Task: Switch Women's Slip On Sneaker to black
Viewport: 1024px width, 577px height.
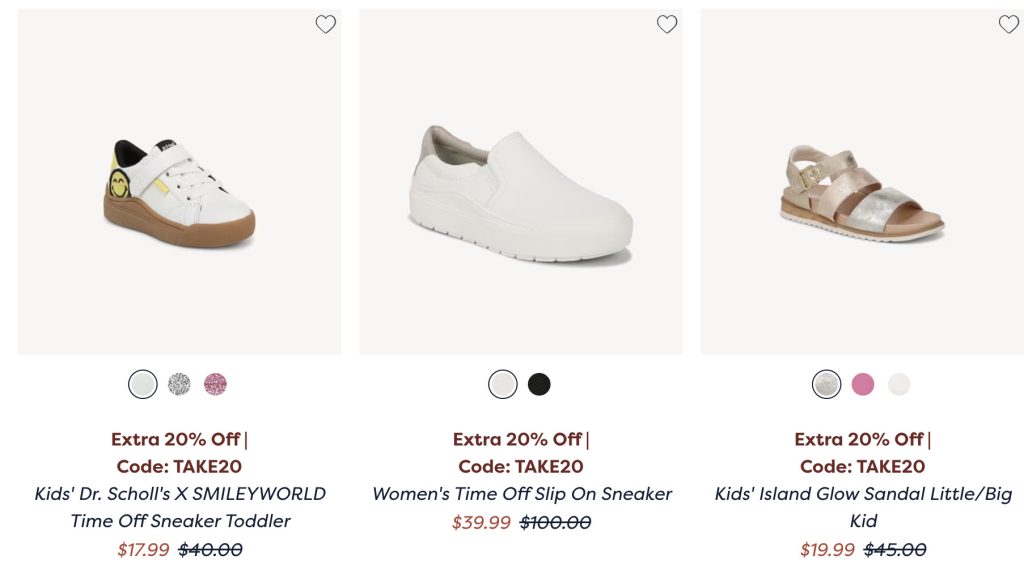Action: coord(539,384)
